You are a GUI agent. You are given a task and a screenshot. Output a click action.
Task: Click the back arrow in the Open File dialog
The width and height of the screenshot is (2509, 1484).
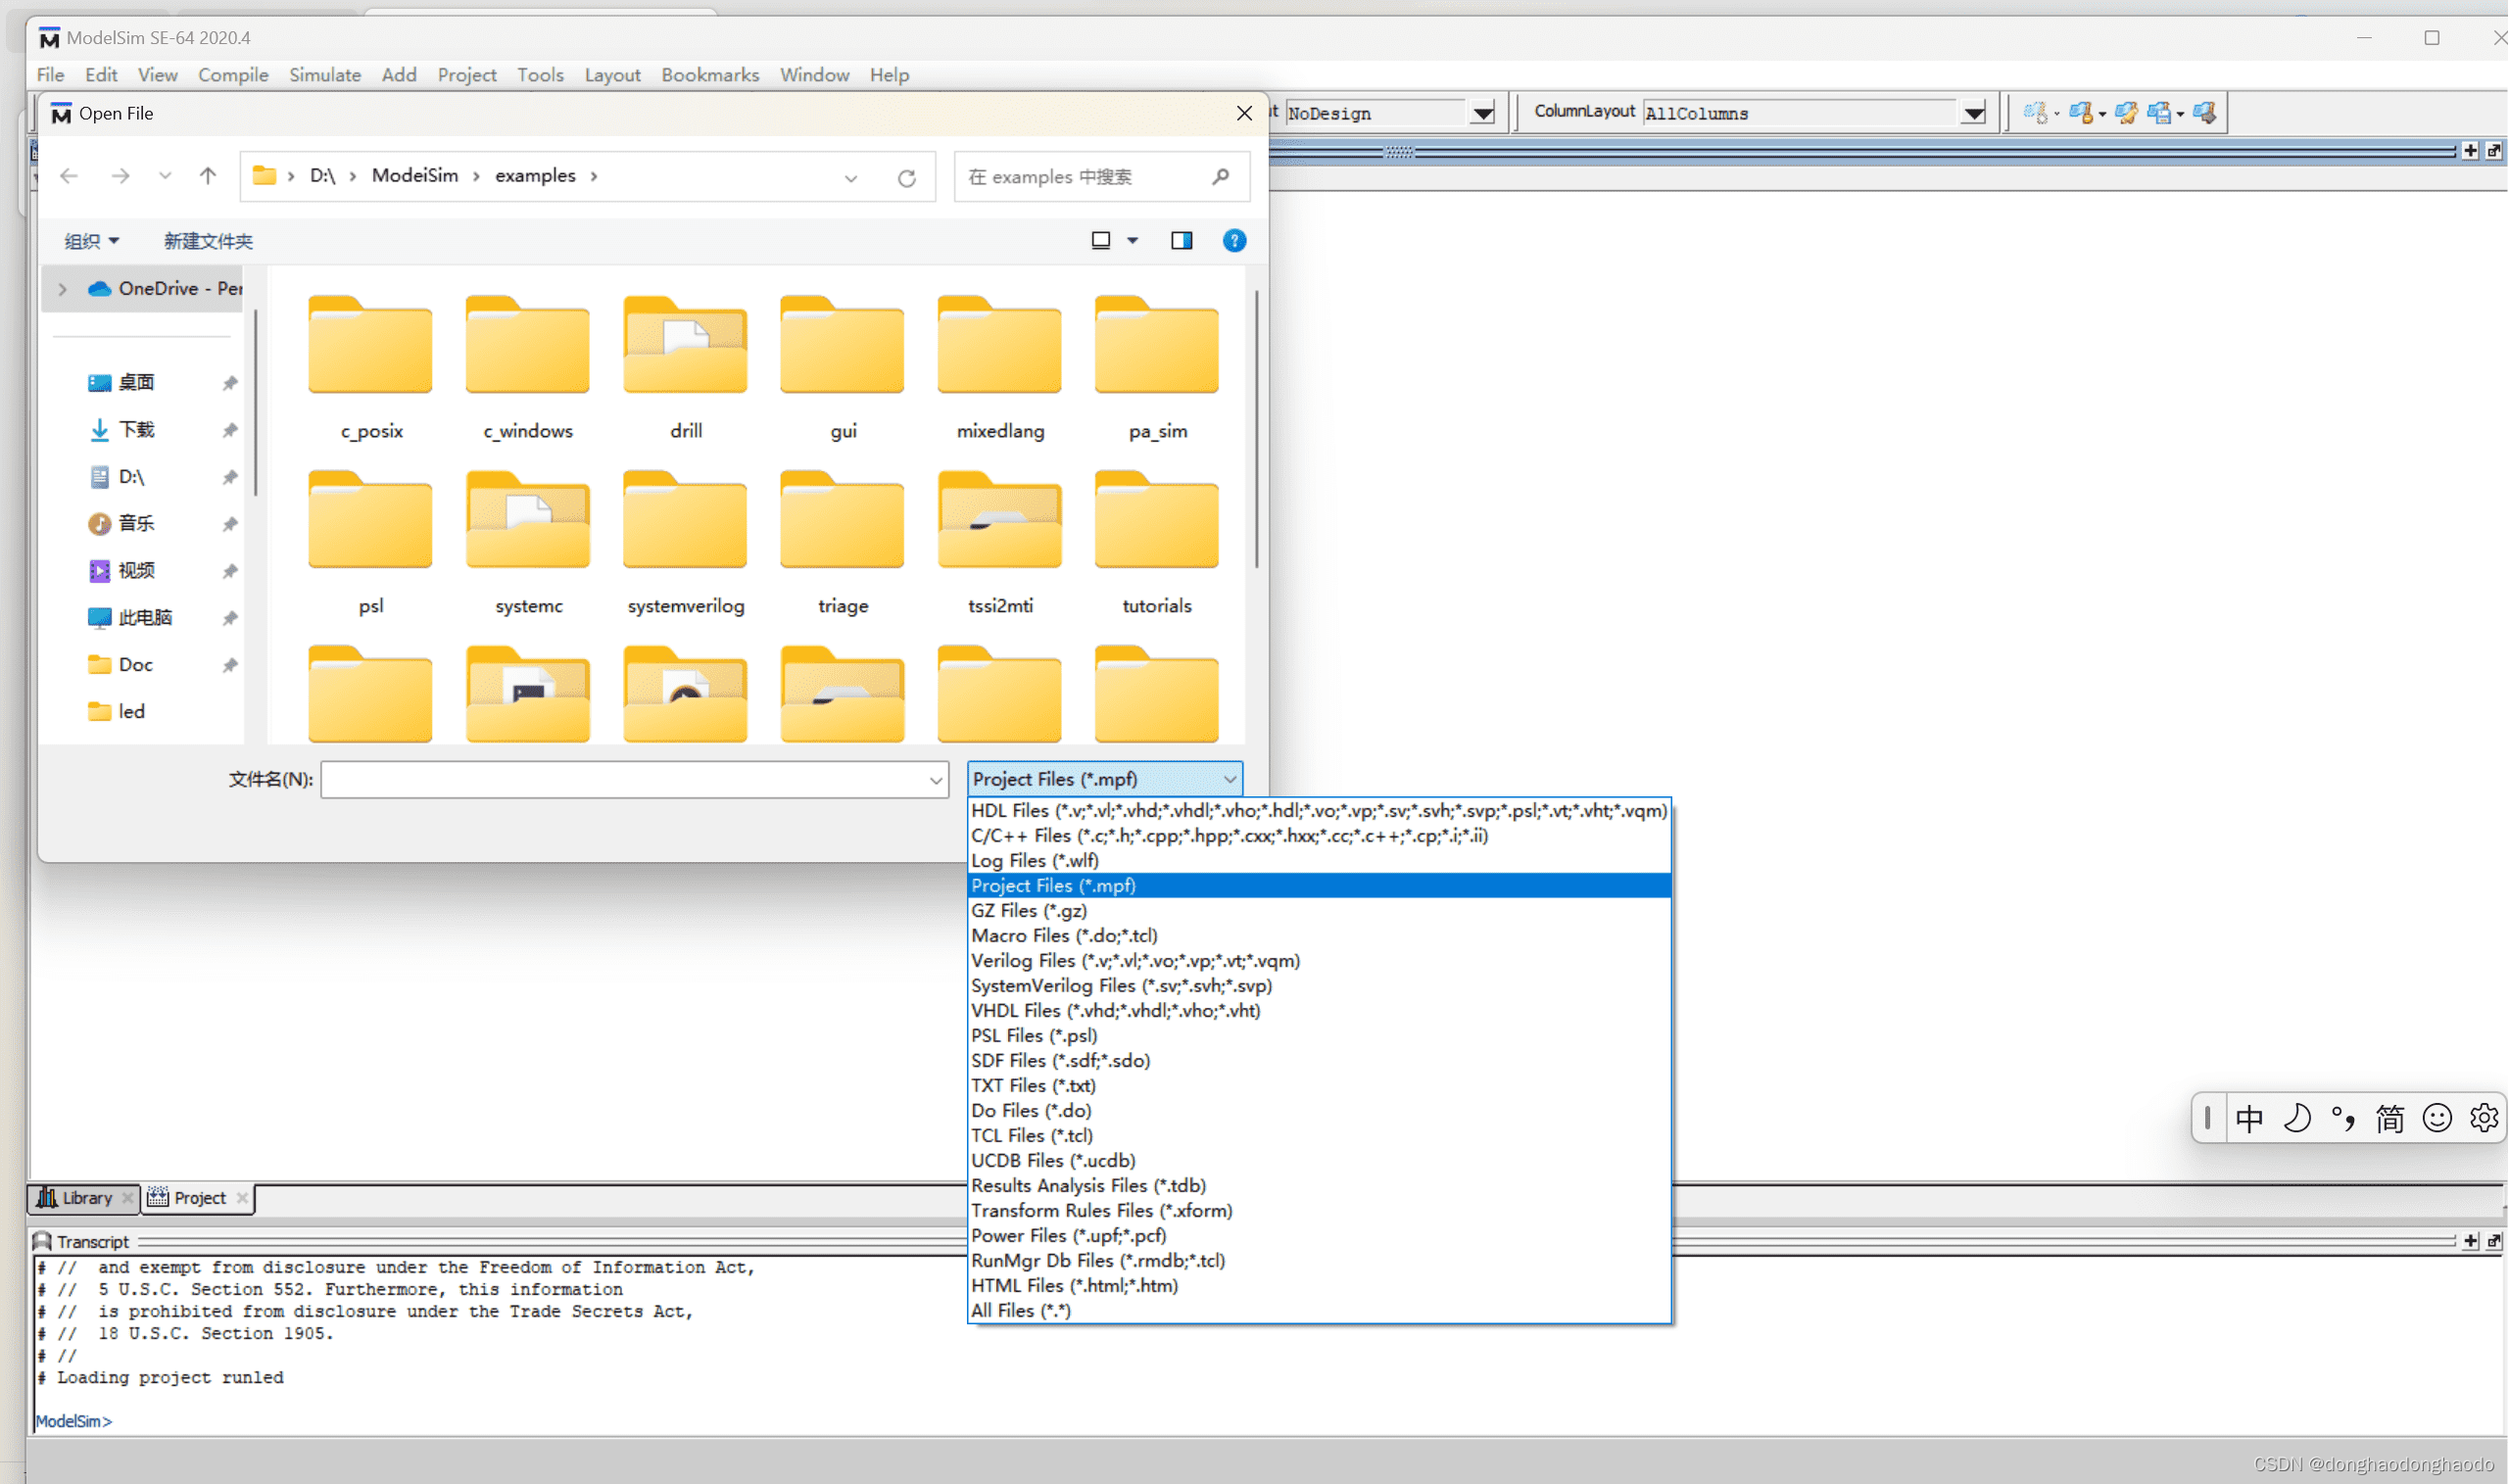coord(68,175)
